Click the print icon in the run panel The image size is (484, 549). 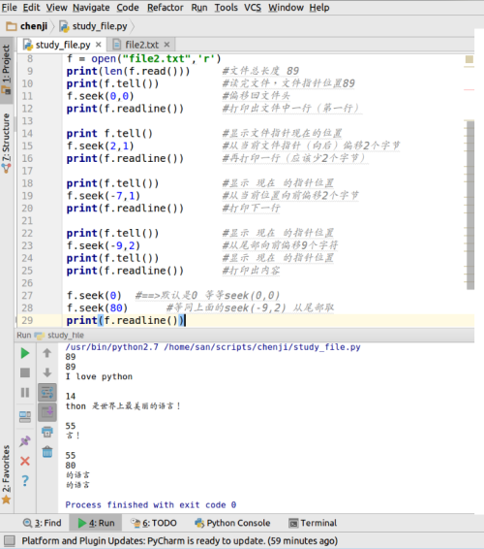point(47,432)
